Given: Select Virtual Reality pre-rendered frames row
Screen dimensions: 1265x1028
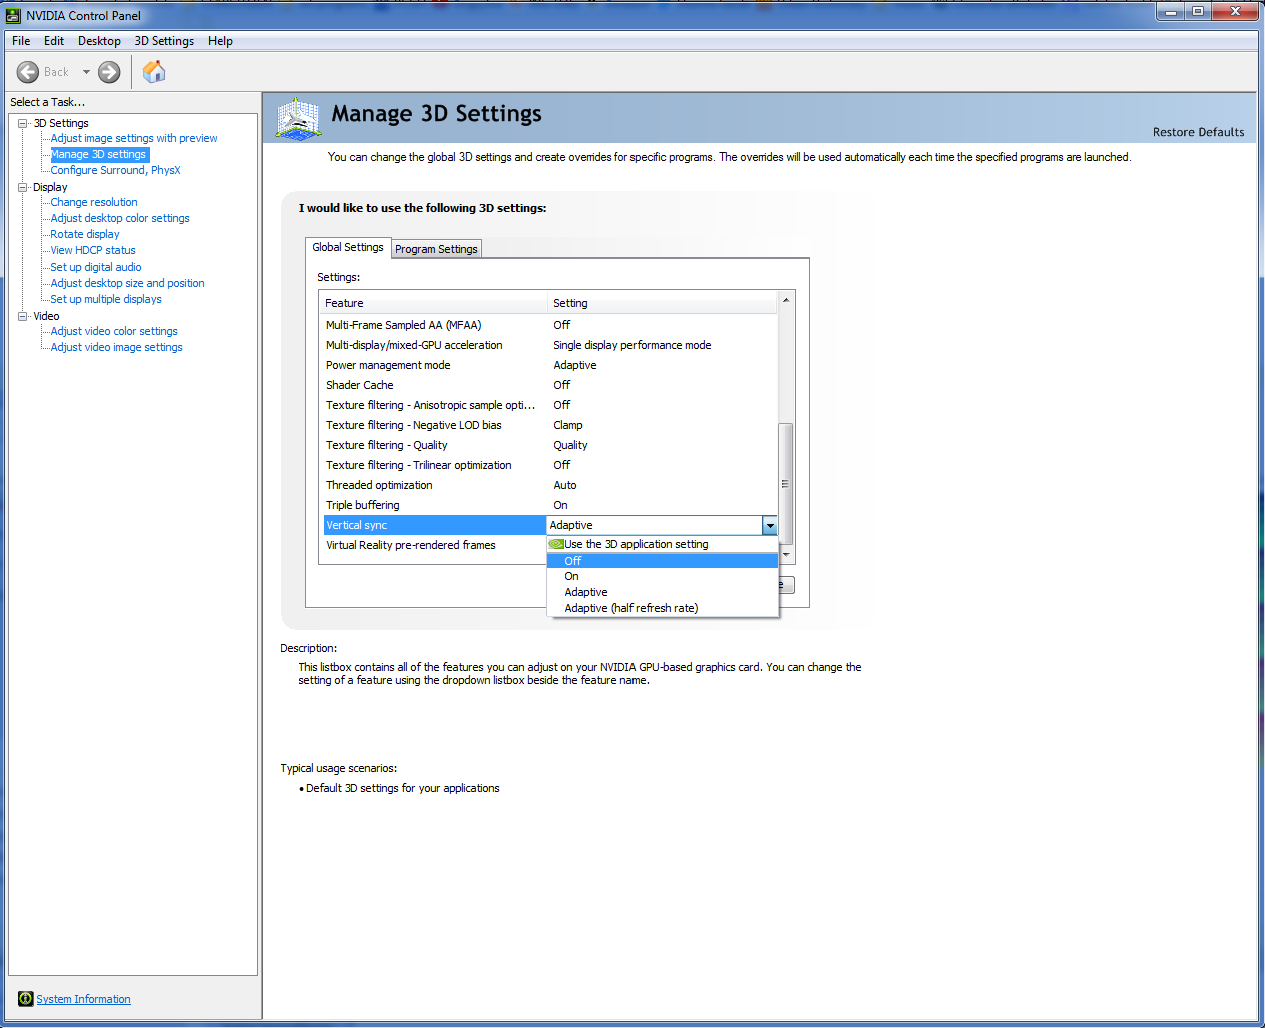Looking at the screenshot, I should [434, 545].
